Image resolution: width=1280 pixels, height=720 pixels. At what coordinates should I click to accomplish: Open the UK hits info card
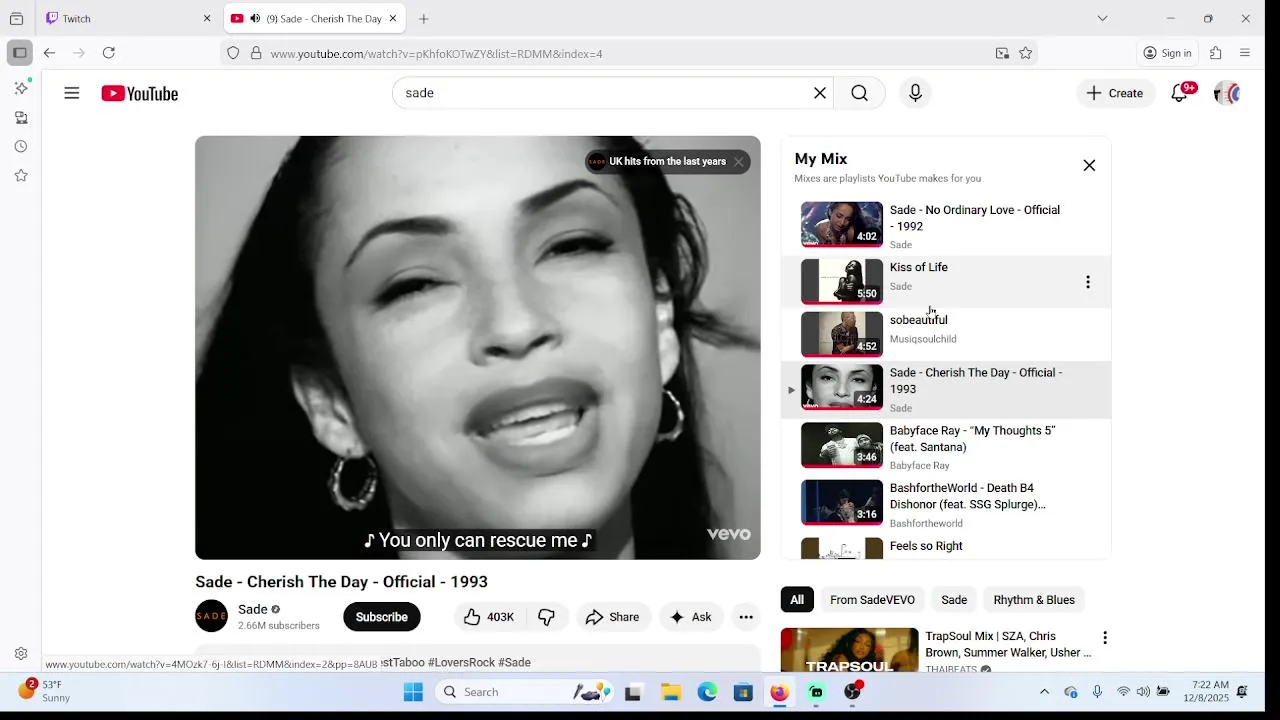[x=658, y=162]
